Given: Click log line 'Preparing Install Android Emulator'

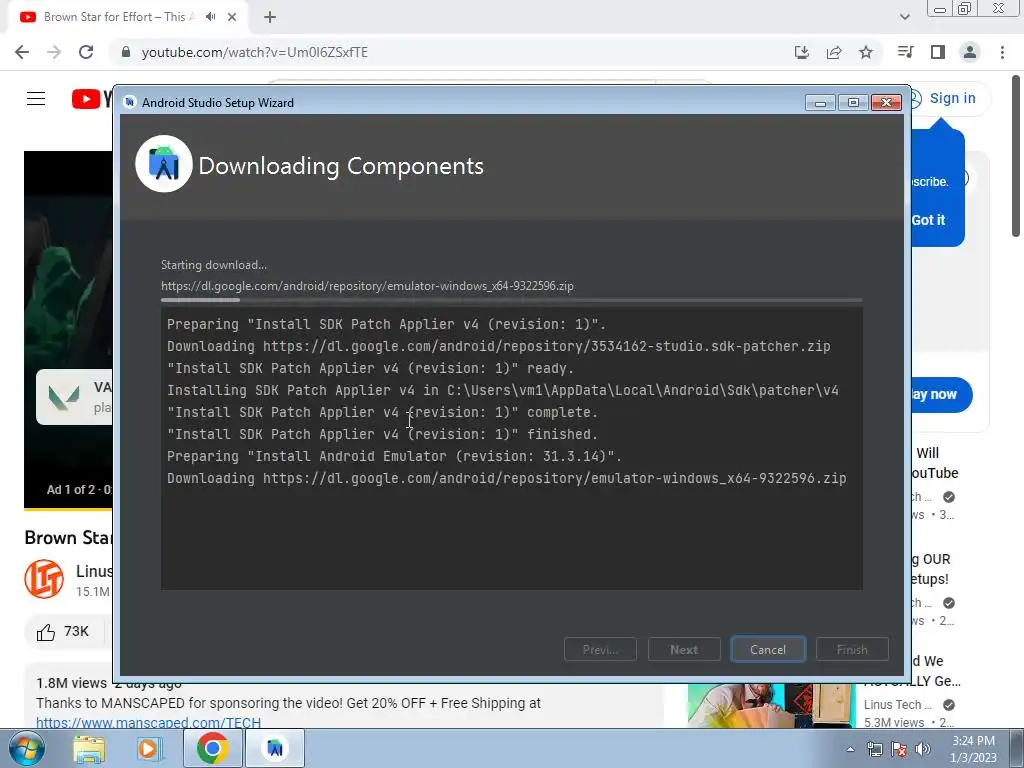Looking at the screenshot, I should tap(394, 456).
